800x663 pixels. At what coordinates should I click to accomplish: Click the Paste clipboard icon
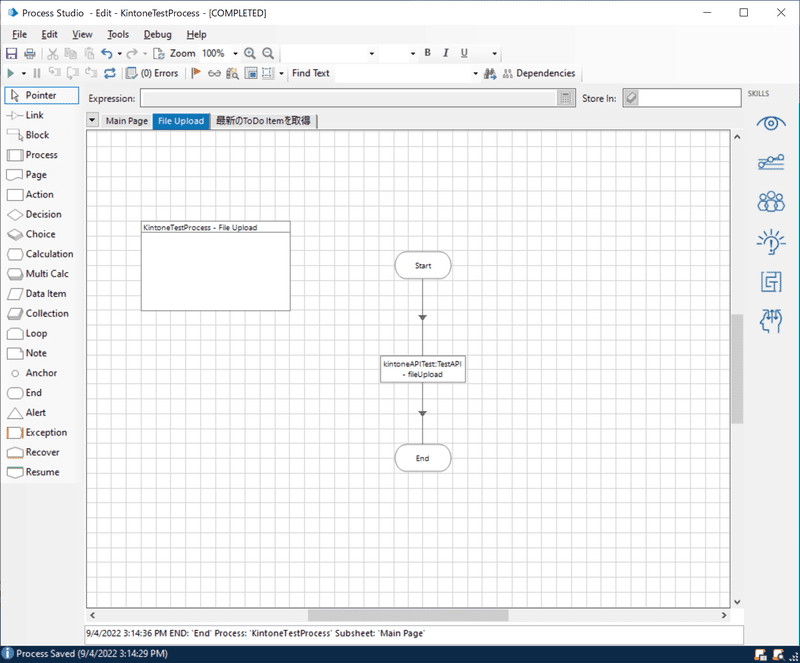pyautogui.click(x=89, y=53)
